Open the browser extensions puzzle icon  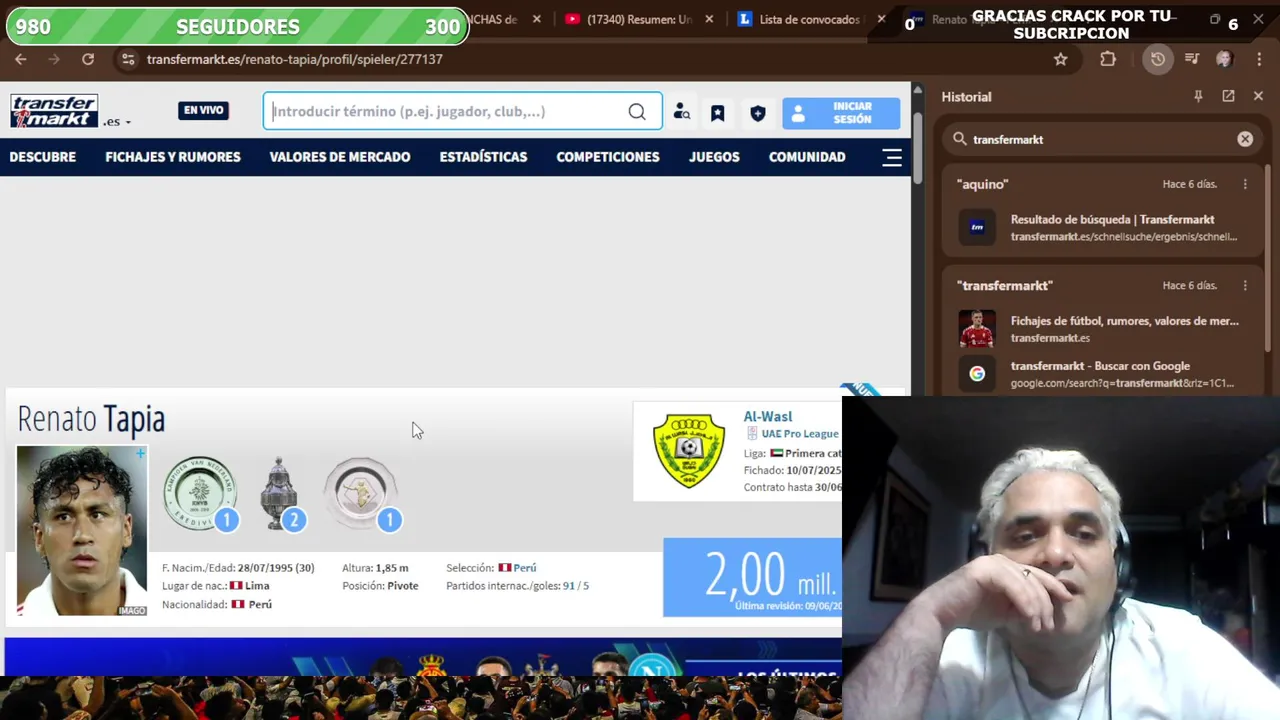[x=1108, y=59]
